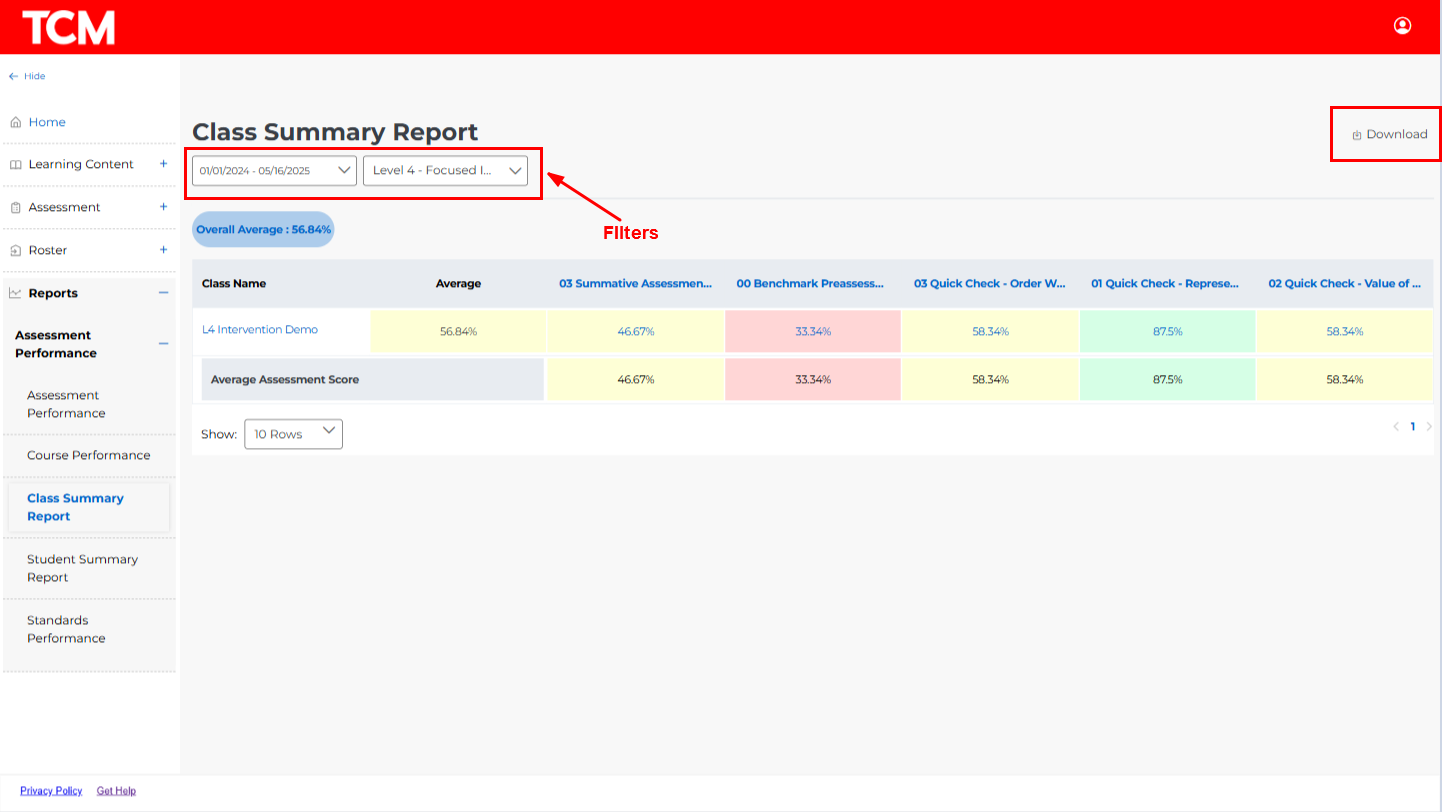Open the L4 Intervention Demo class link
Screen dimensions: 1442x812
coord(260,330)
